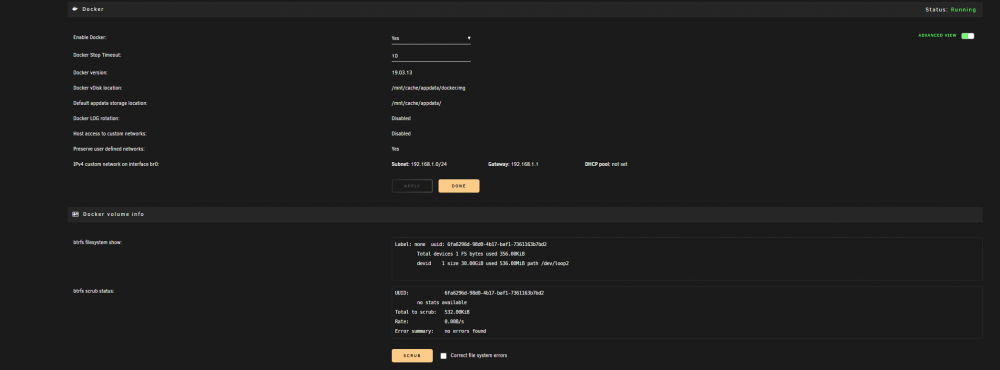Click the /mnt/cache/appdata/docker.img path

pyautogui.click(x=429, y=88)
